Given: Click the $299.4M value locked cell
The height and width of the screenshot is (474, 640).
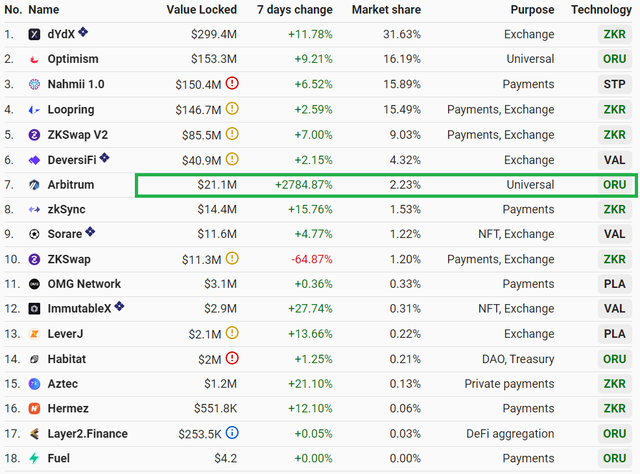Looking at the screenshot, I should [x=214, y=34].
